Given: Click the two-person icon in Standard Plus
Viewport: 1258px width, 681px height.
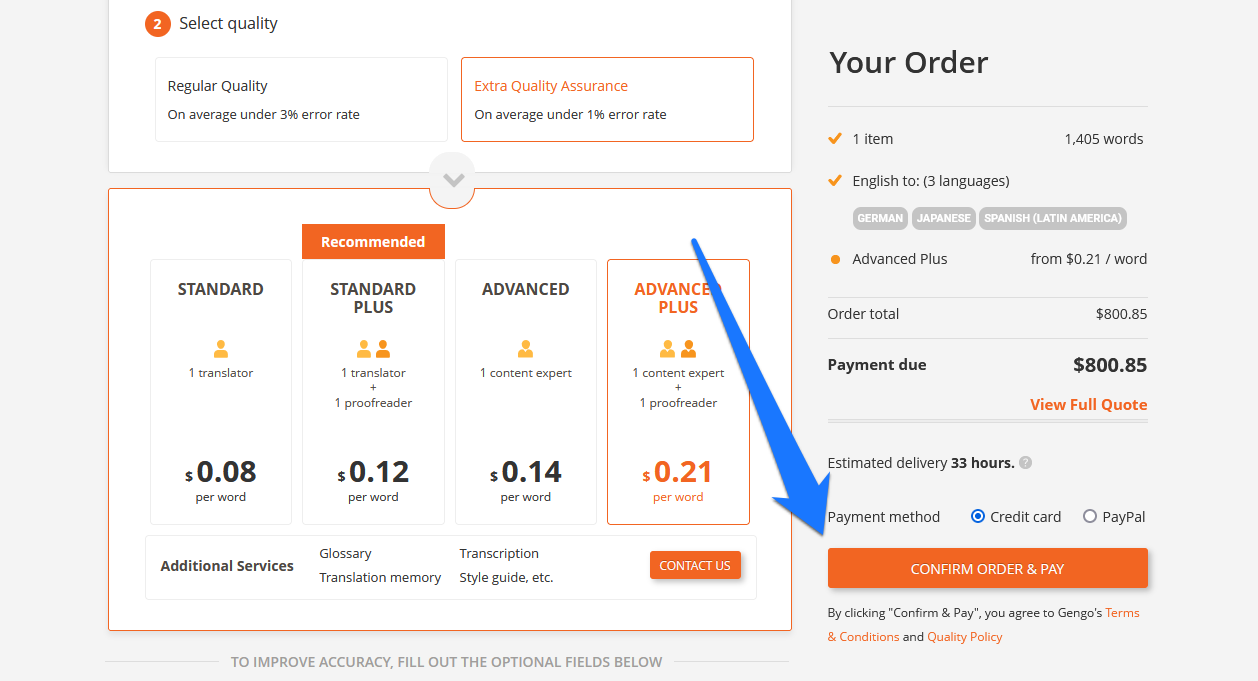Looking at the screenshot, I should point(373,349).
